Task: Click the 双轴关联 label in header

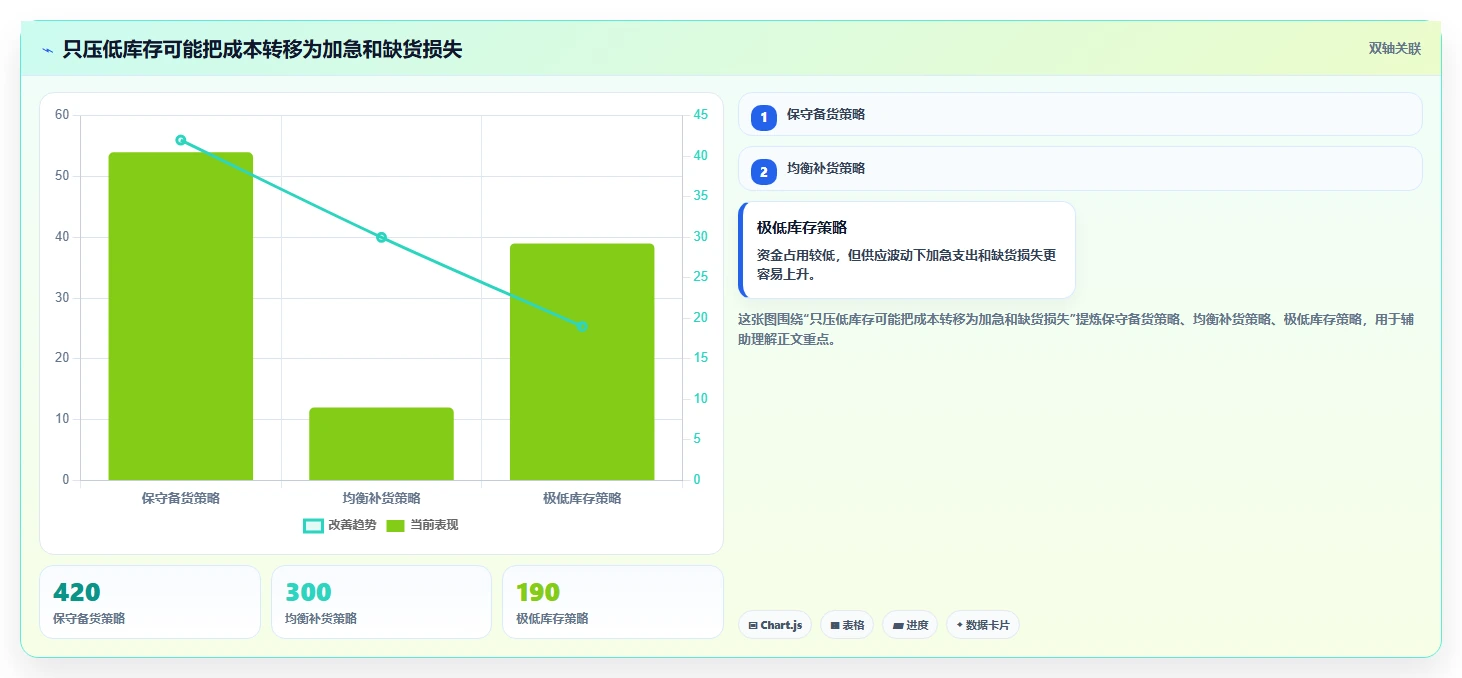Action: coord(1395,48)
